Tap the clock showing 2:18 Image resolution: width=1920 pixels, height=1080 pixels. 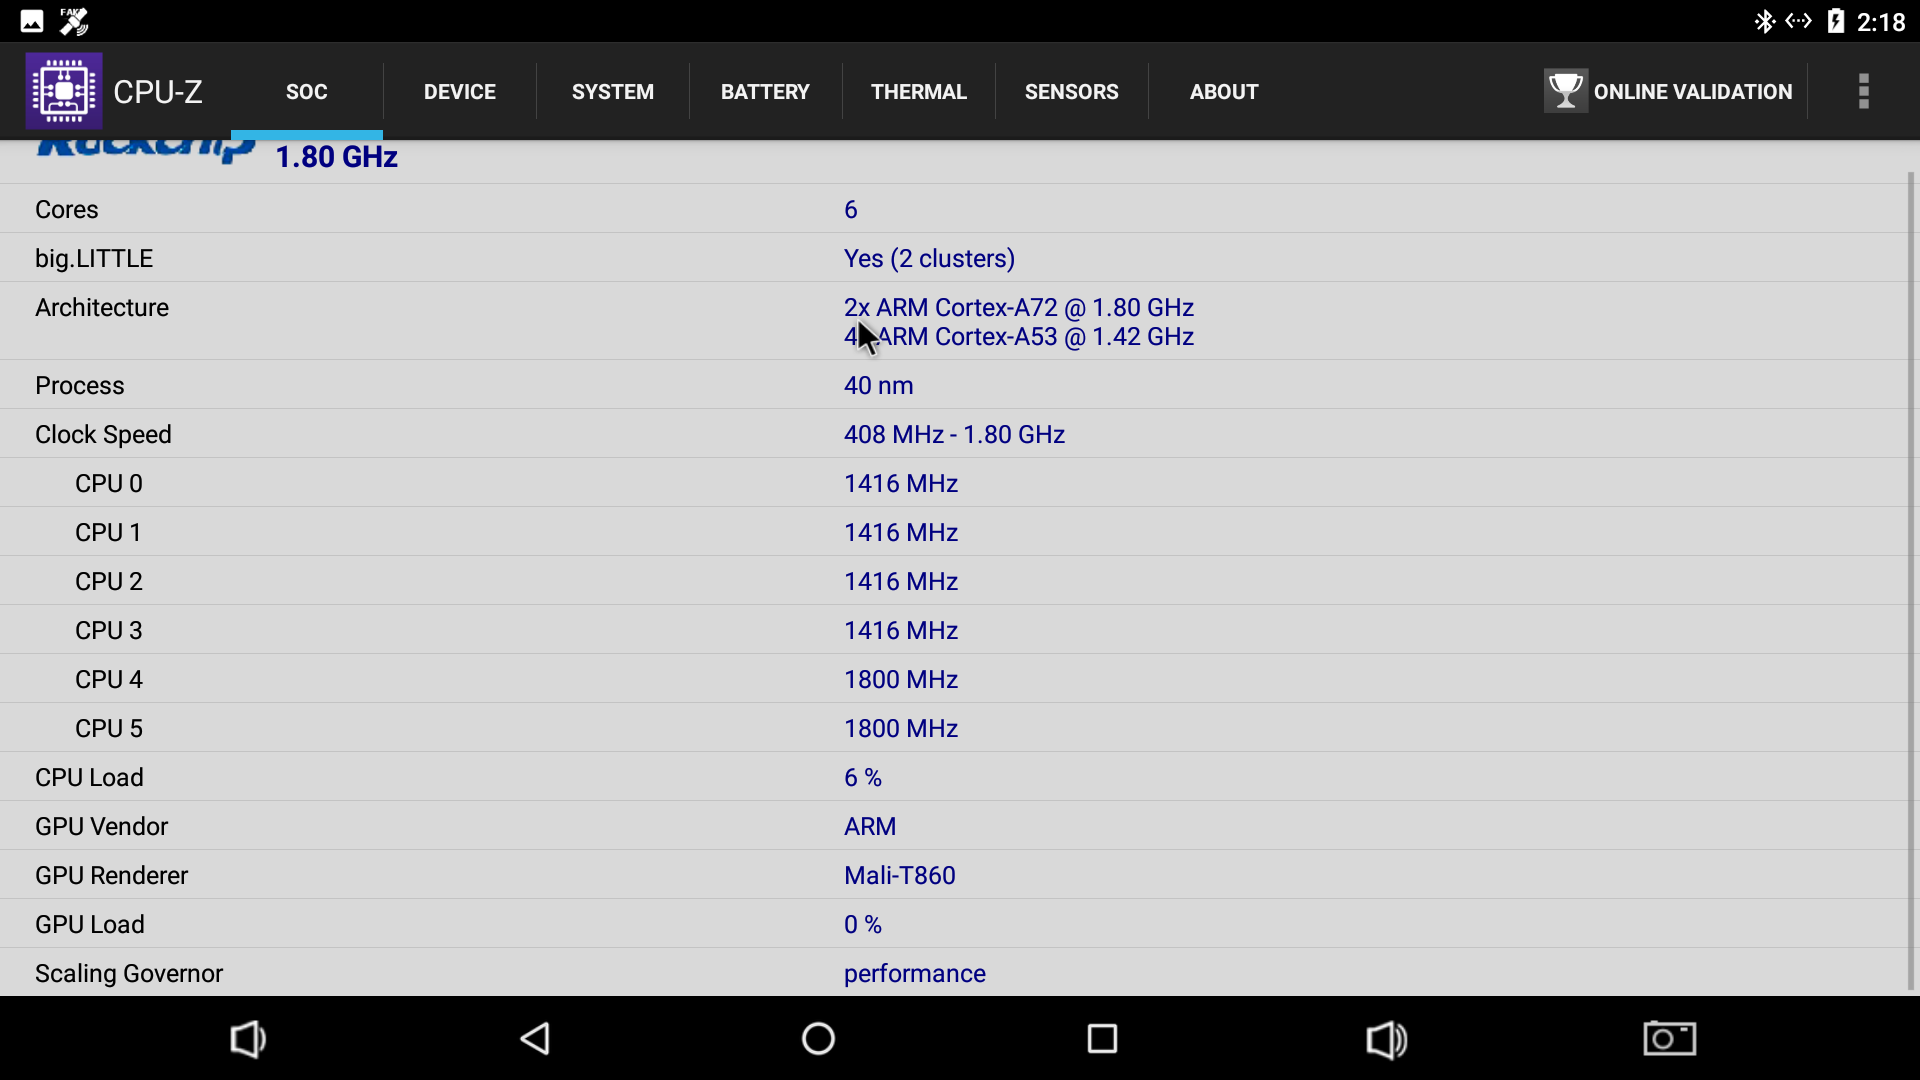pyautogui.click(x=1881, y=22)
